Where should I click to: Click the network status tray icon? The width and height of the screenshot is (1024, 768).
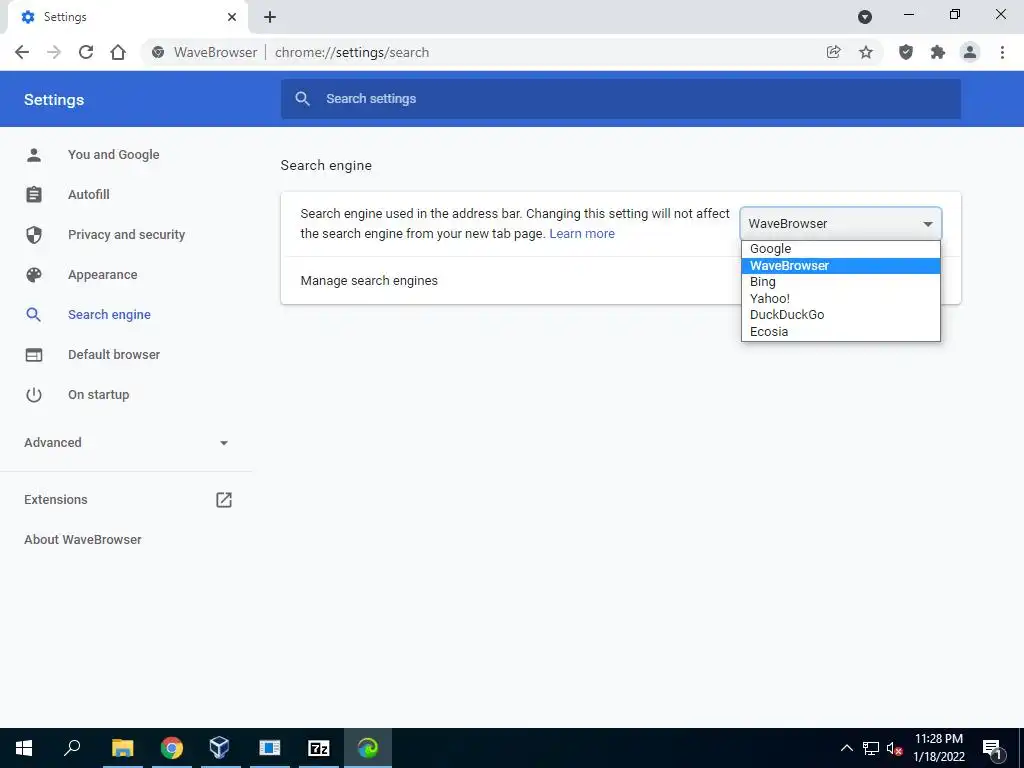pyautogui.click(x=871, y=748)
